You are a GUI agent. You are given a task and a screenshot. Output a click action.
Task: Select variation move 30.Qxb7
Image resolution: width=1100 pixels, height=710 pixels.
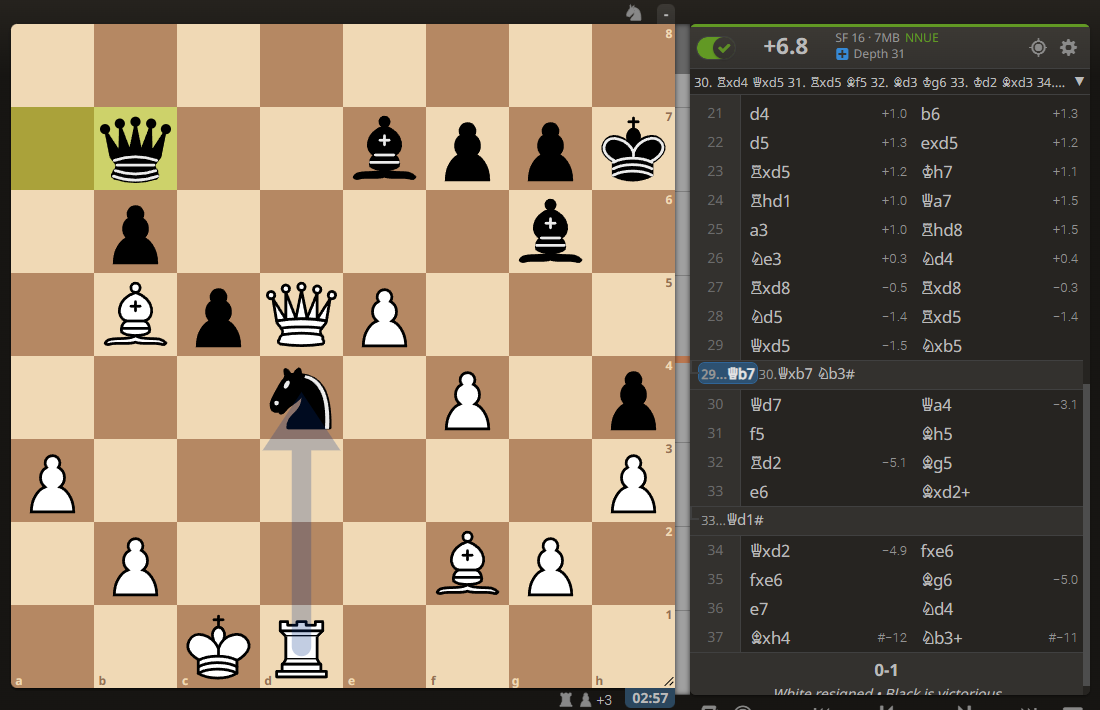coord(786,374)
